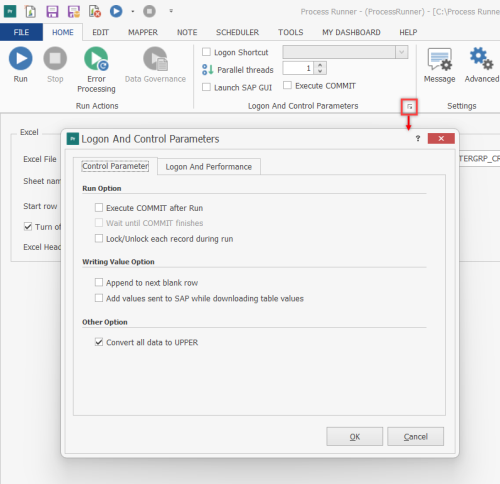Switch to the EDIT ribbon tab
Screen dimensions: 500x484
pyautogui.click(x=100, y=32)
